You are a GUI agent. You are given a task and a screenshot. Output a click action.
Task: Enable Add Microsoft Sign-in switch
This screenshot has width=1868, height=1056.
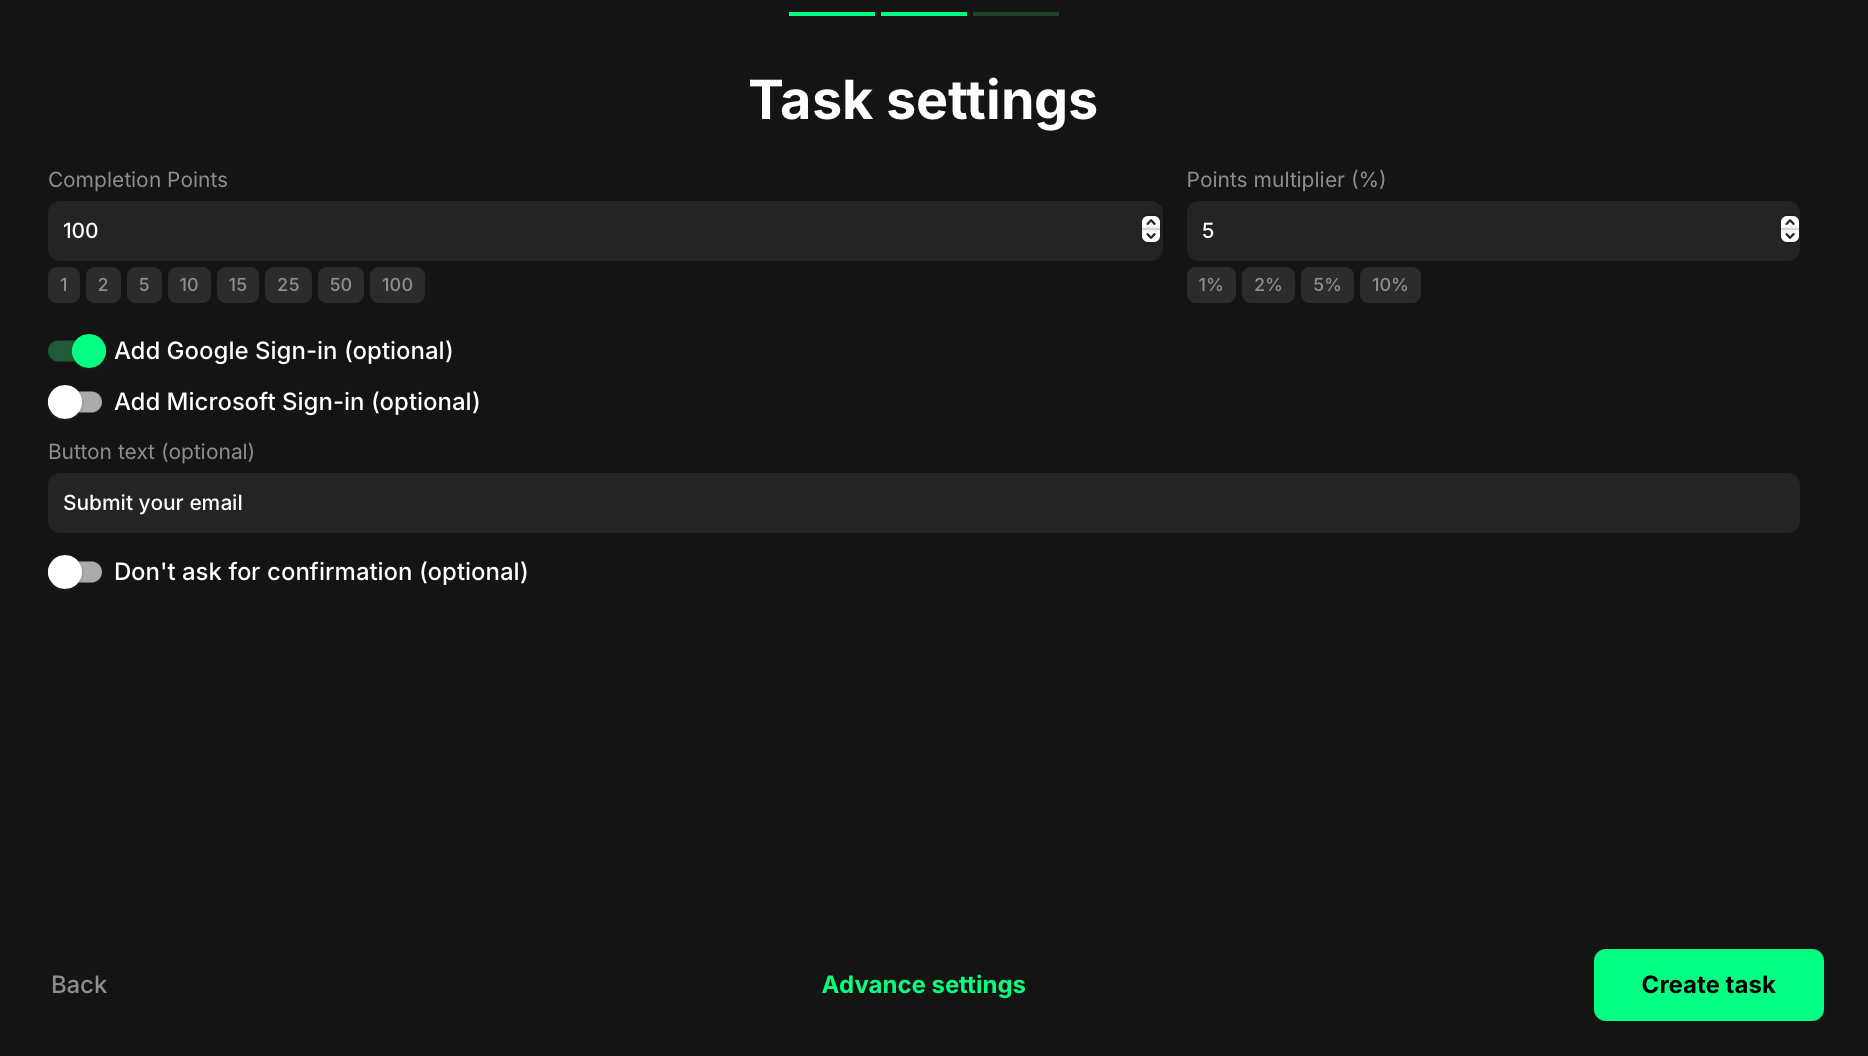[x=76, y=402]
